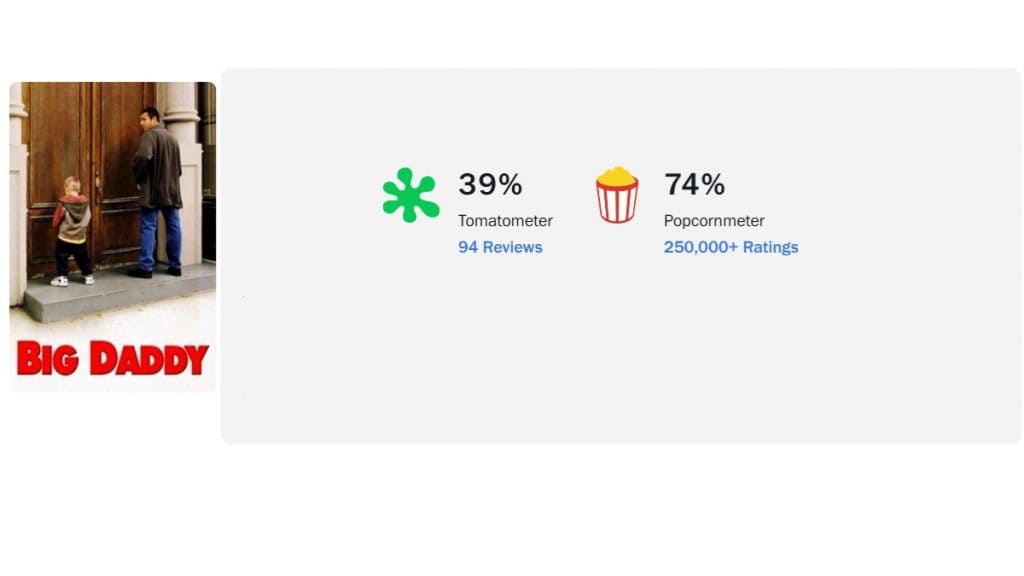This screenshot has width=1024, height=576.
Task: Click the yellow popcorn atop the bucket
Action: click(617, 177)
